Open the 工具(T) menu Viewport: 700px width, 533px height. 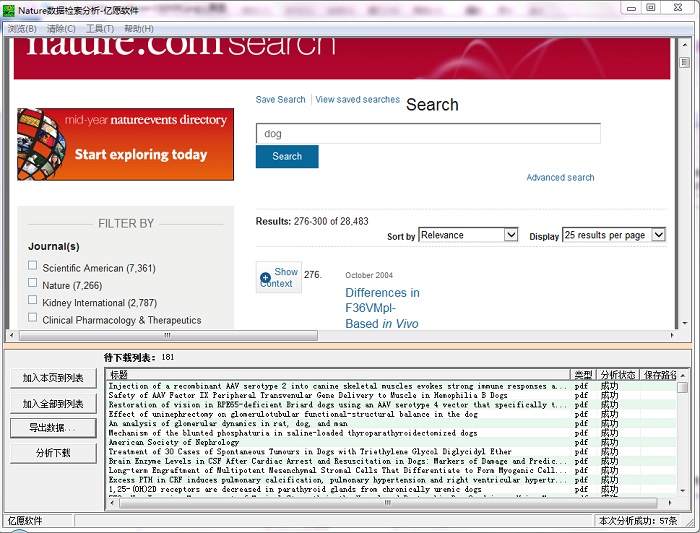100,29
